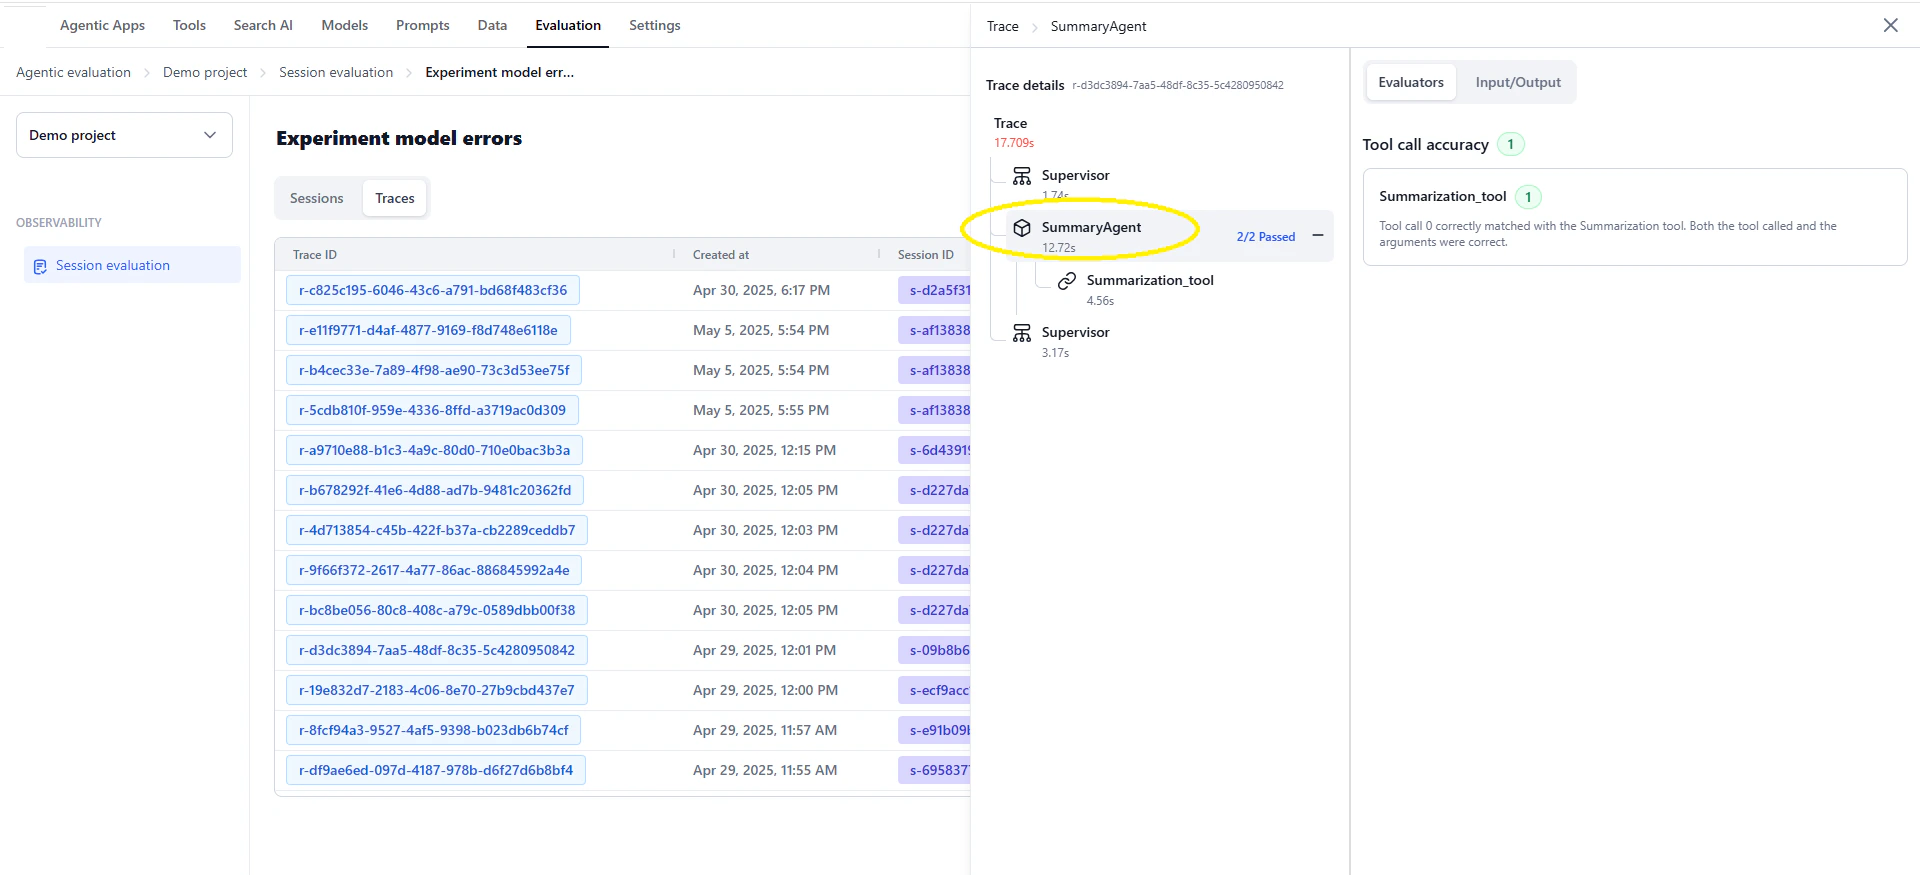Screen dimensions: 1920x875
Task: Click the 2/2 Passed badge
Action: (x=1265, y=237)
